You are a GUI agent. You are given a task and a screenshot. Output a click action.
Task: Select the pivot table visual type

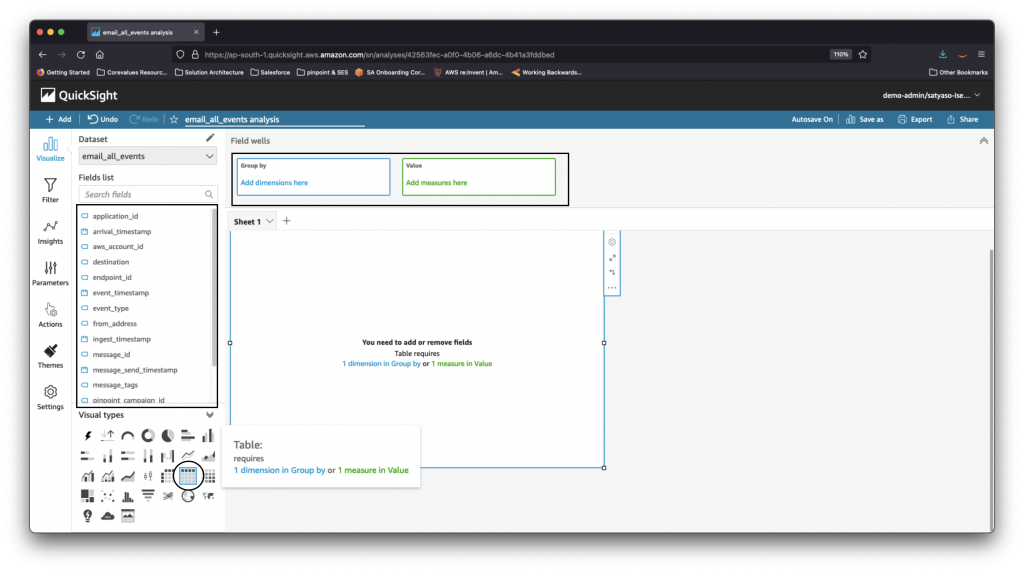tap(168, 476)
